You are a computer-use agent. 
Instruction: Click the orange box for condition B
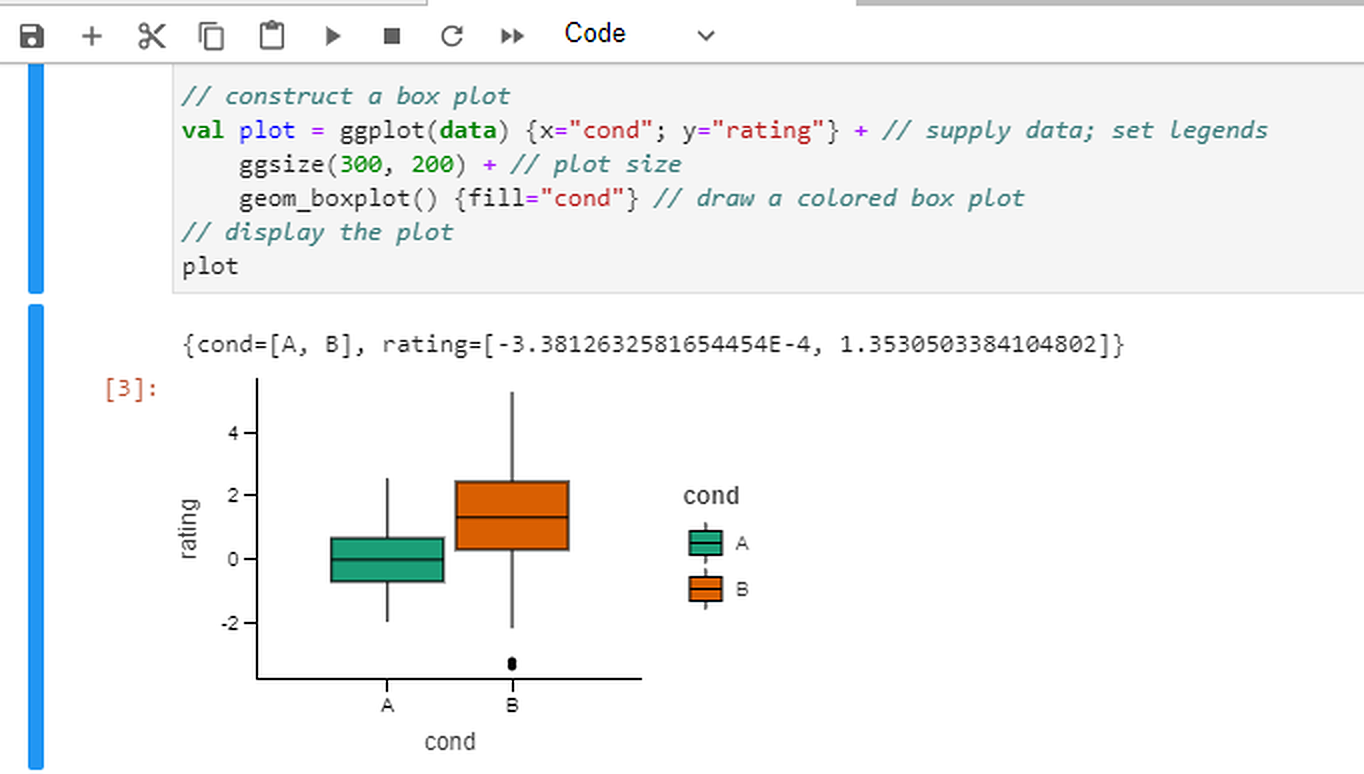pyautogui.click(x=512, y=515)
